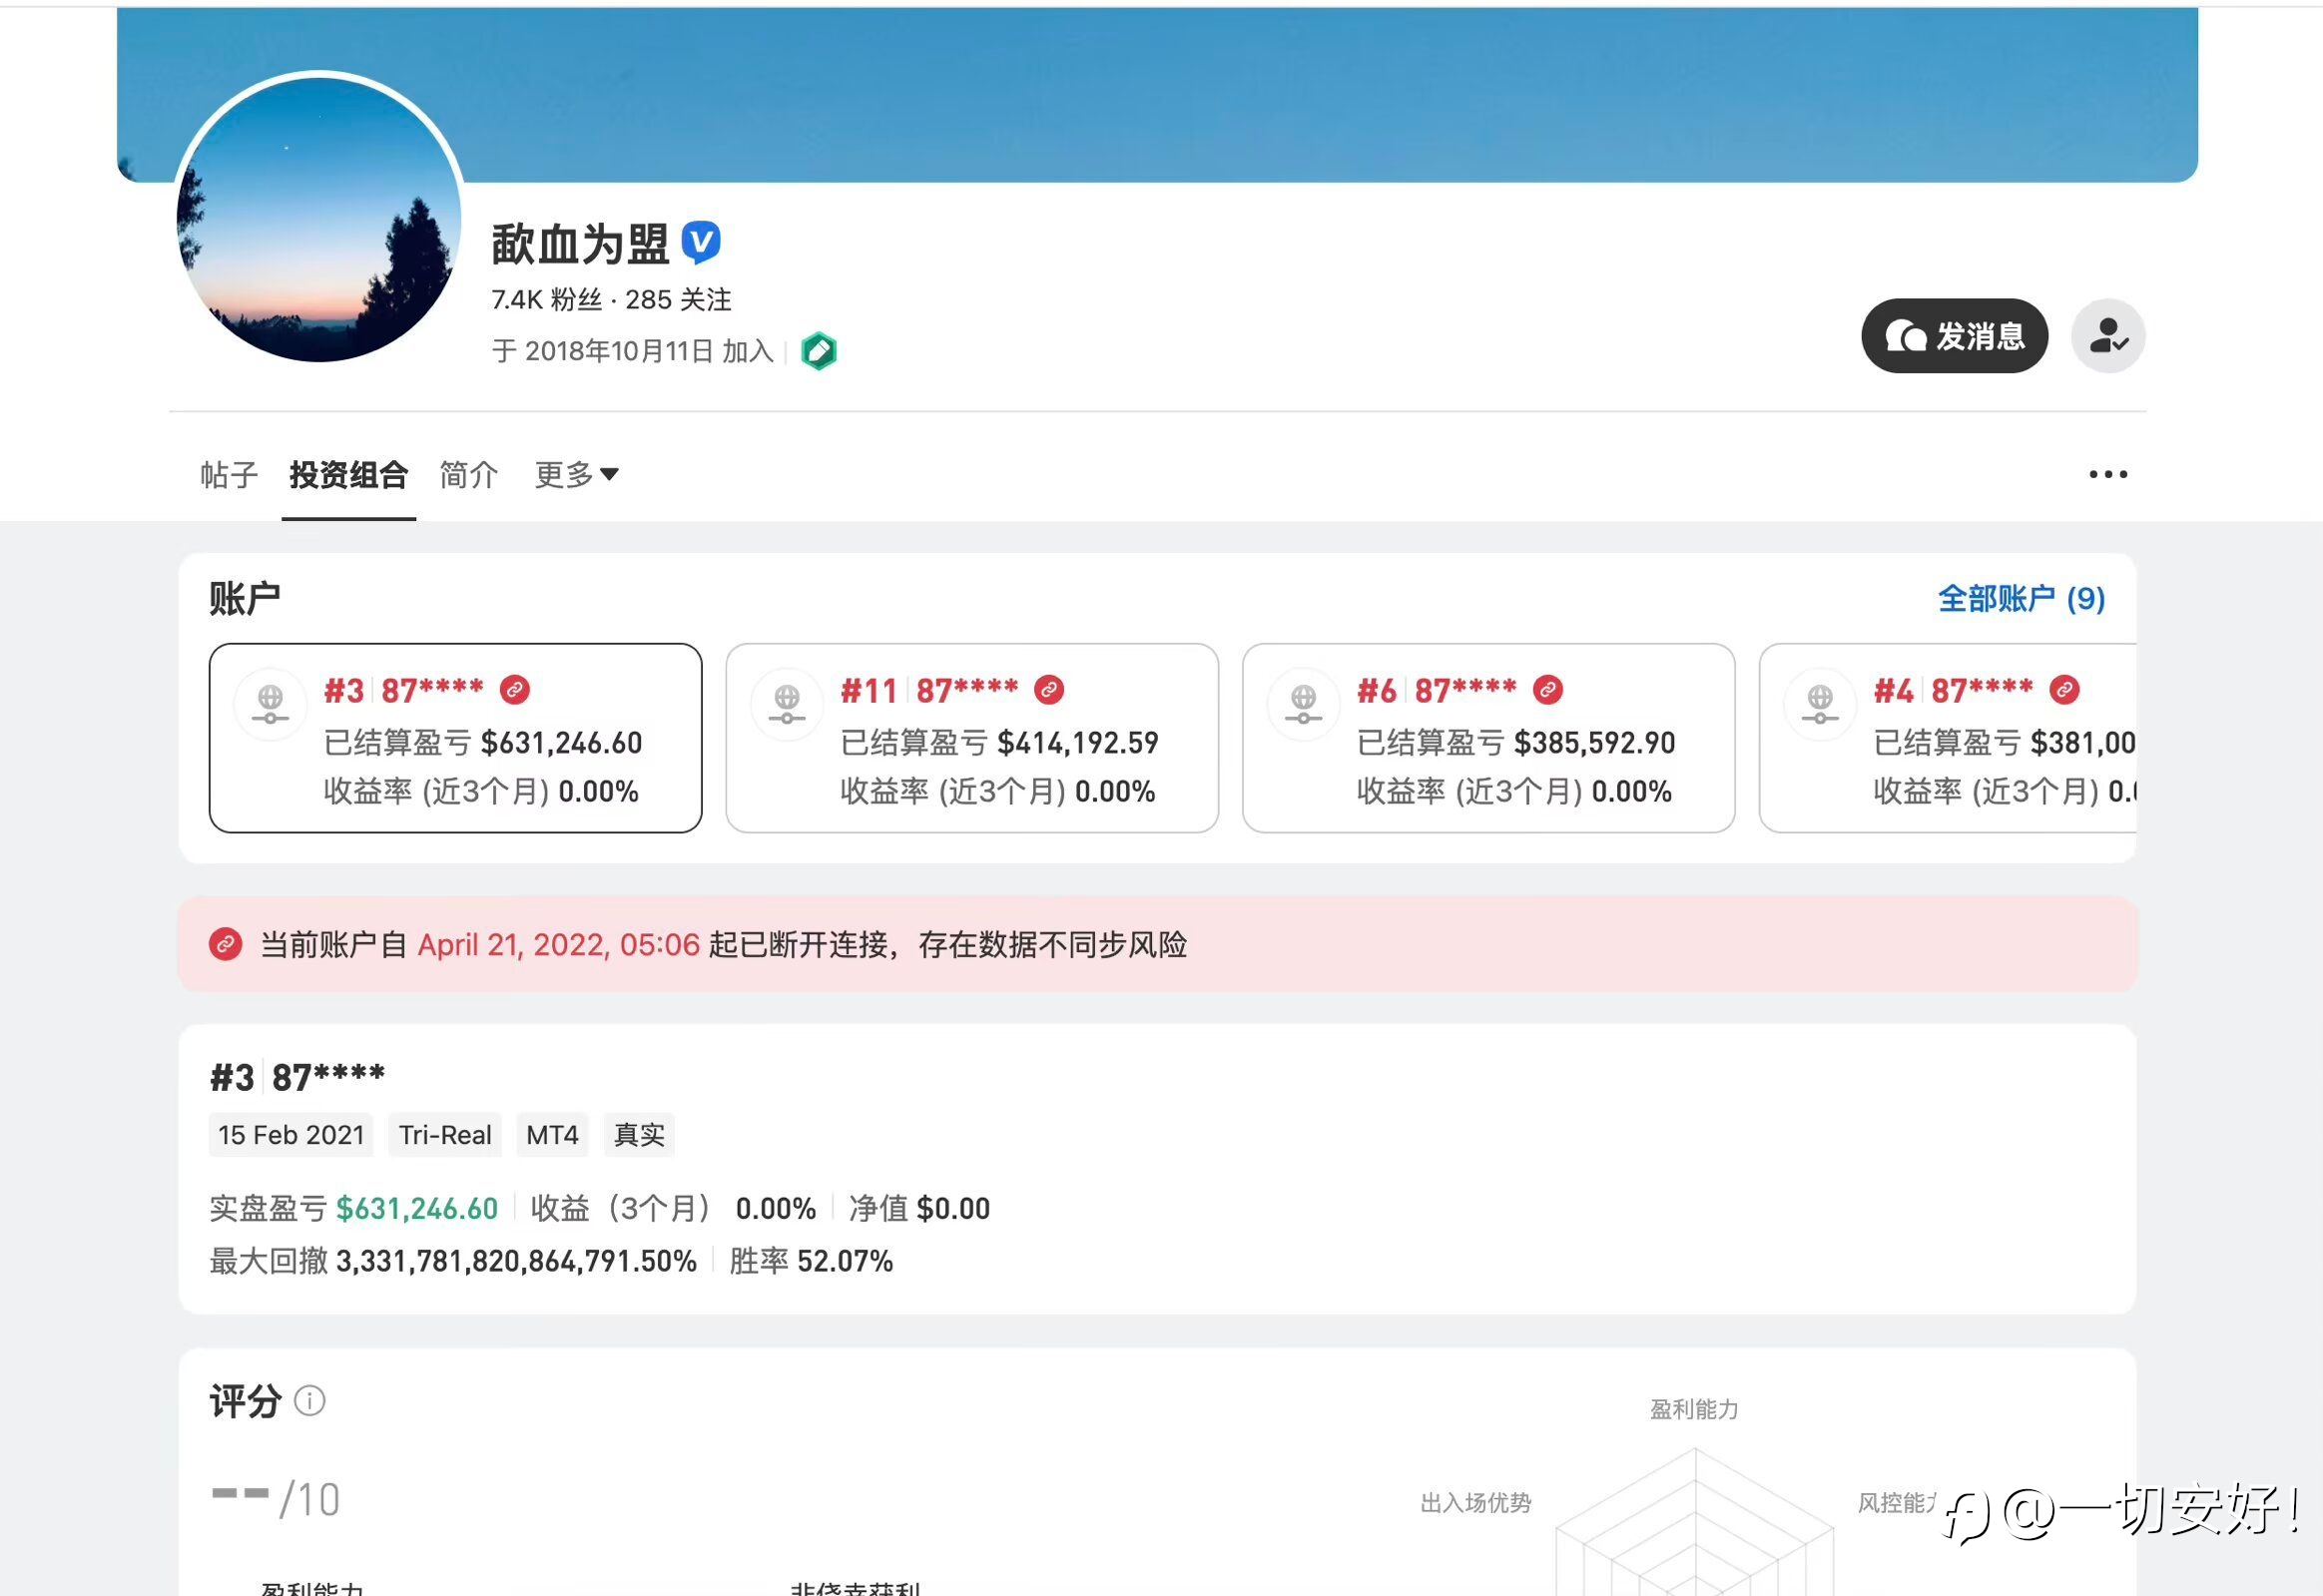Toggle the follow status person icon button
The image size is (2323, 1596).
click(x=2108, y=336)
